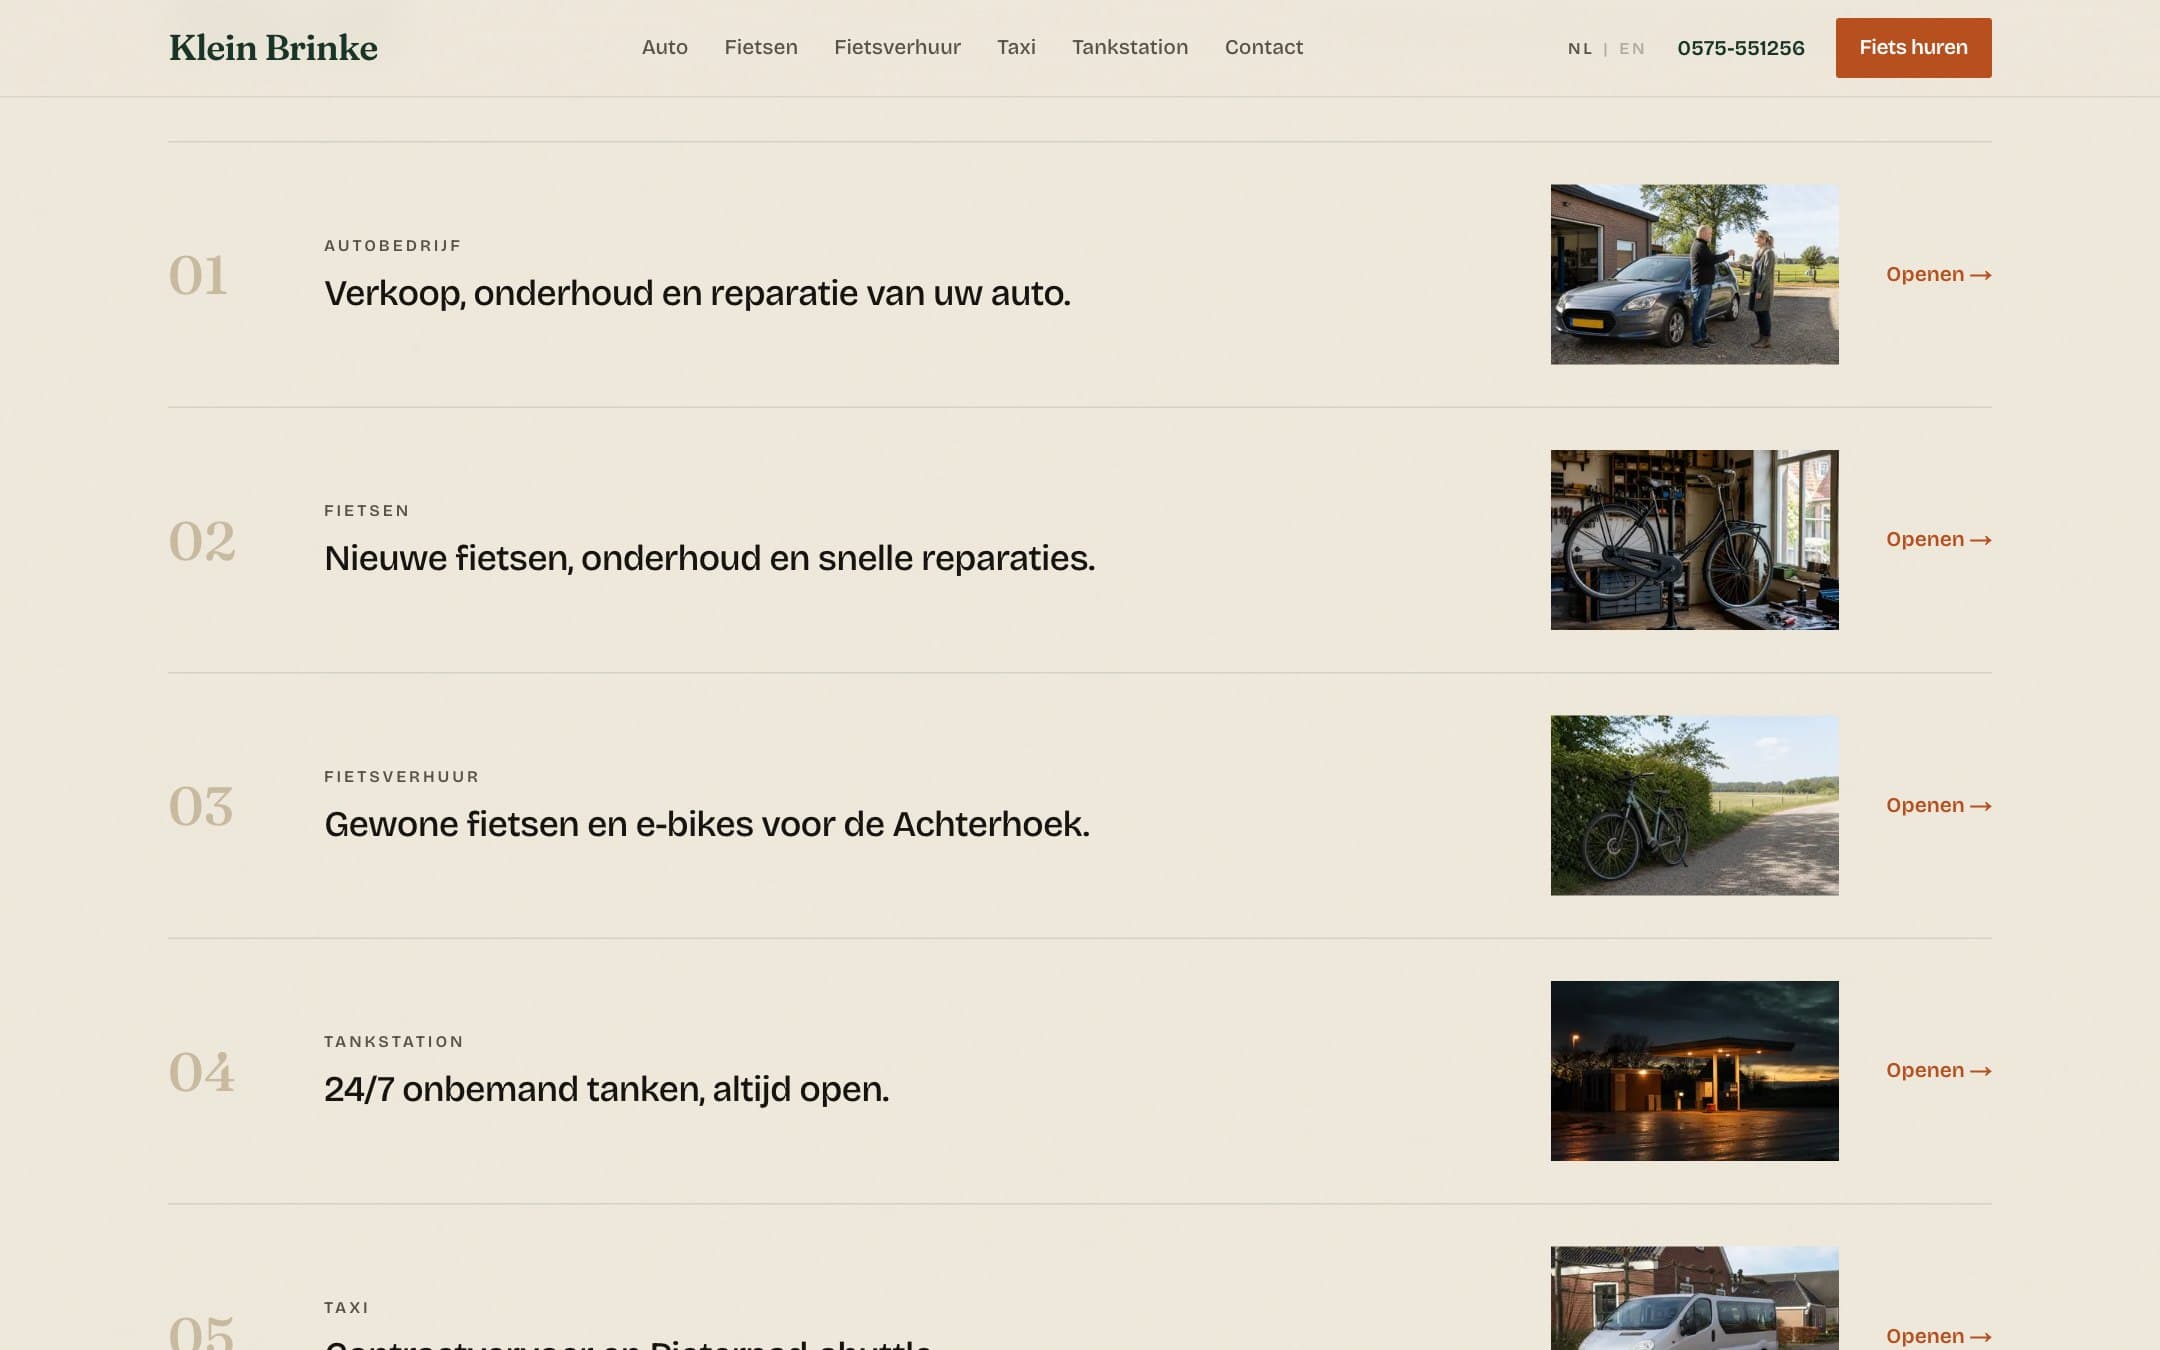Image resolution: width=2160 pixels, height=1350 pixels.
Task: Click the bicycle workshop photo thumbnail
Action: coord(1694,539)
